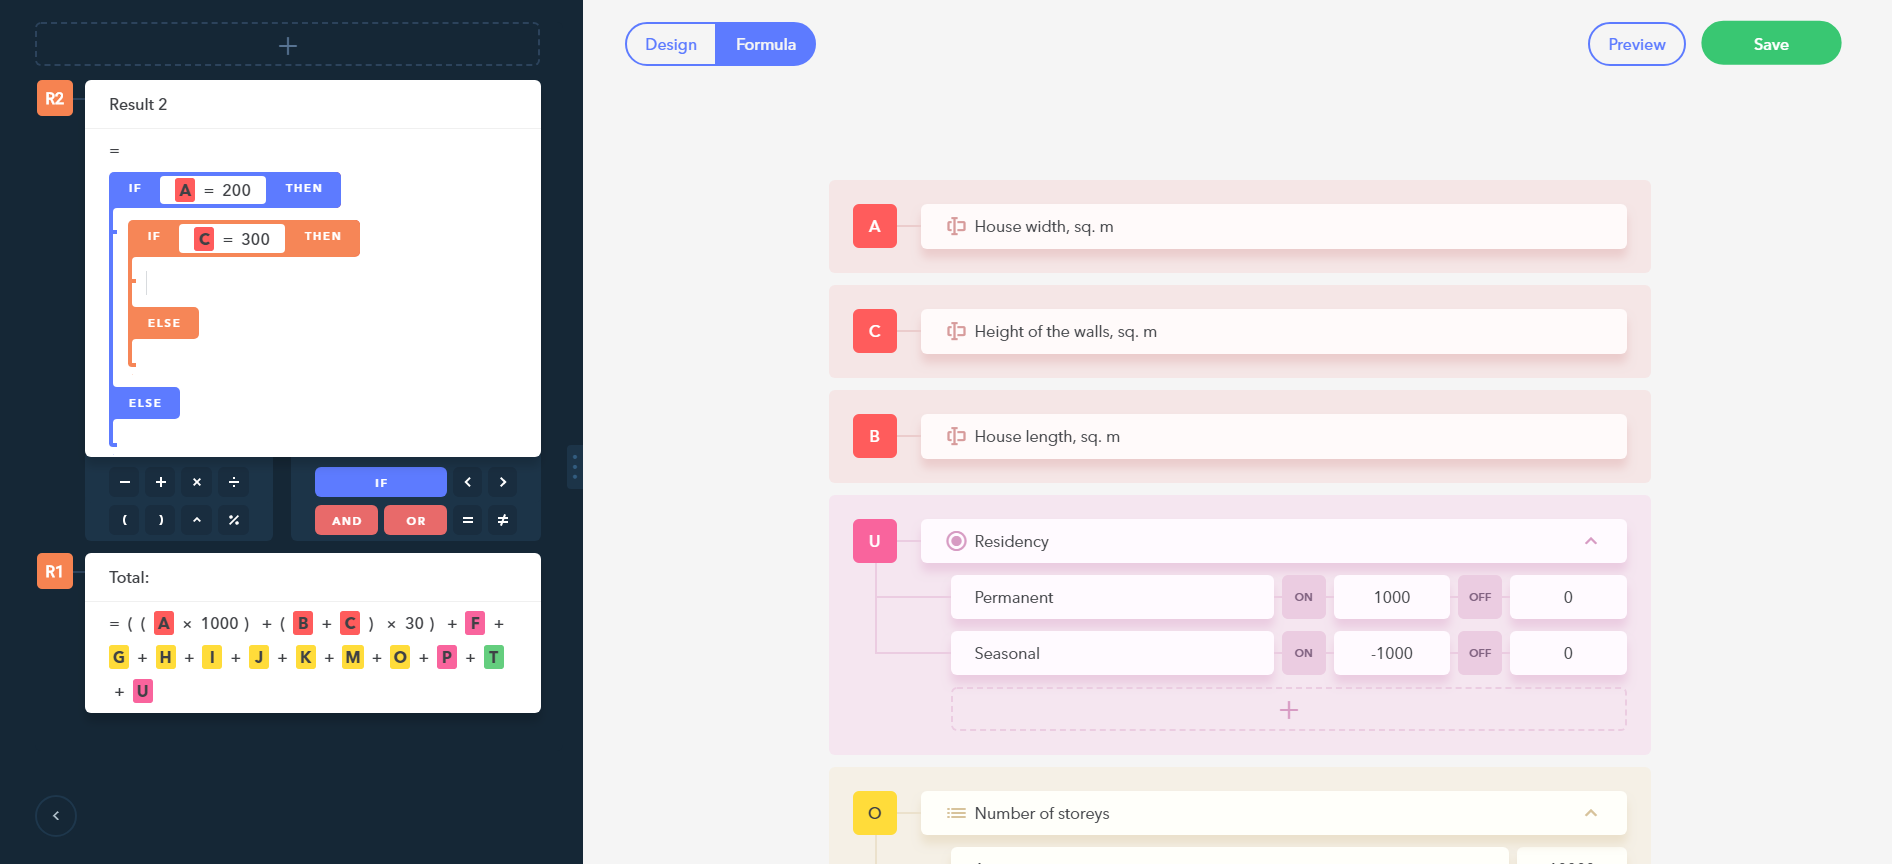Collapse the Residency options
This screenshot has height=864, width=1892.
1591,541
